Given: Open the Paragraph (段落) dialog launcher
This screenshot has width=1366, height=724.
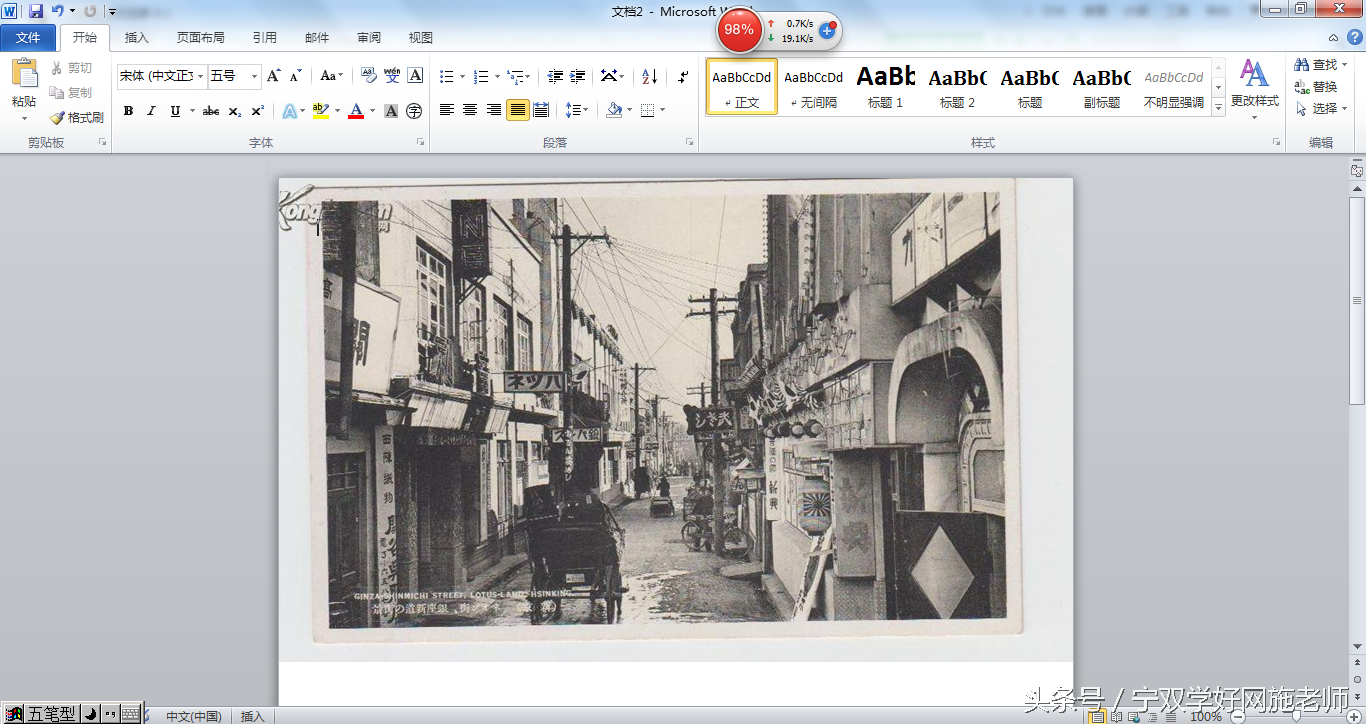Looking at the screenshot, I should [689, 143].
